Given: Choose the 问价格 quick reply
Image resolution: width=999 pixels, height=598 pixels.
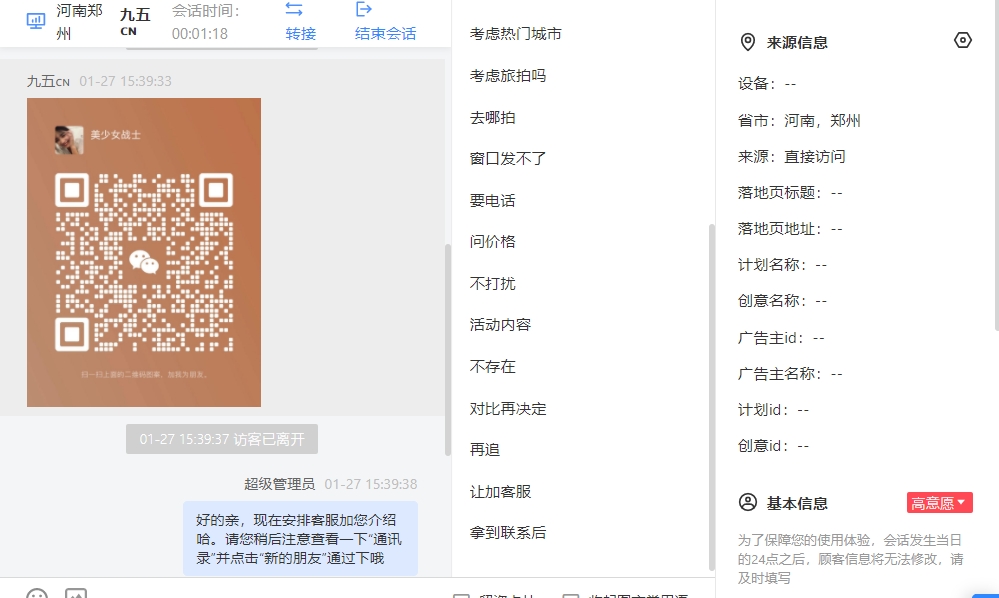Looking at the screenshot, I should coord(492,241).
